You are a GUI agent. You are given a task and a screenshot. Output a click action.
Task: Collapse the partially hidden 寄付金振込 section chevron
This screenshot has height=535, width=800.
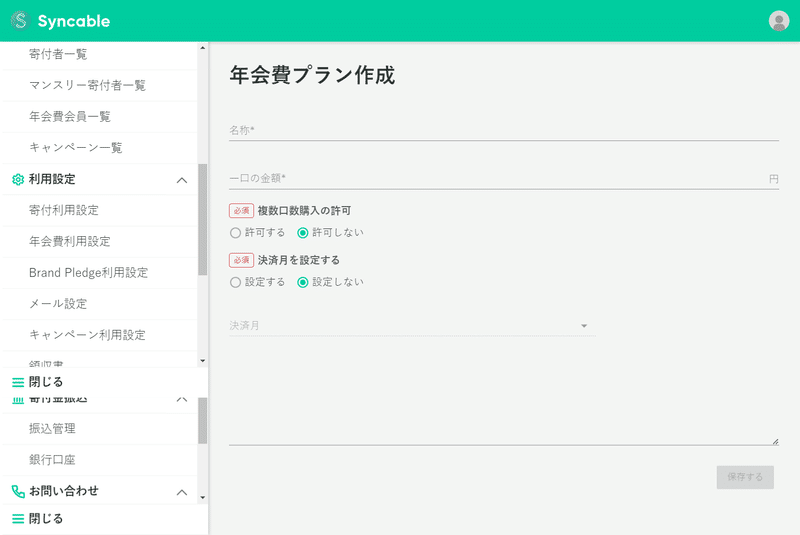[x=182, y=399]
